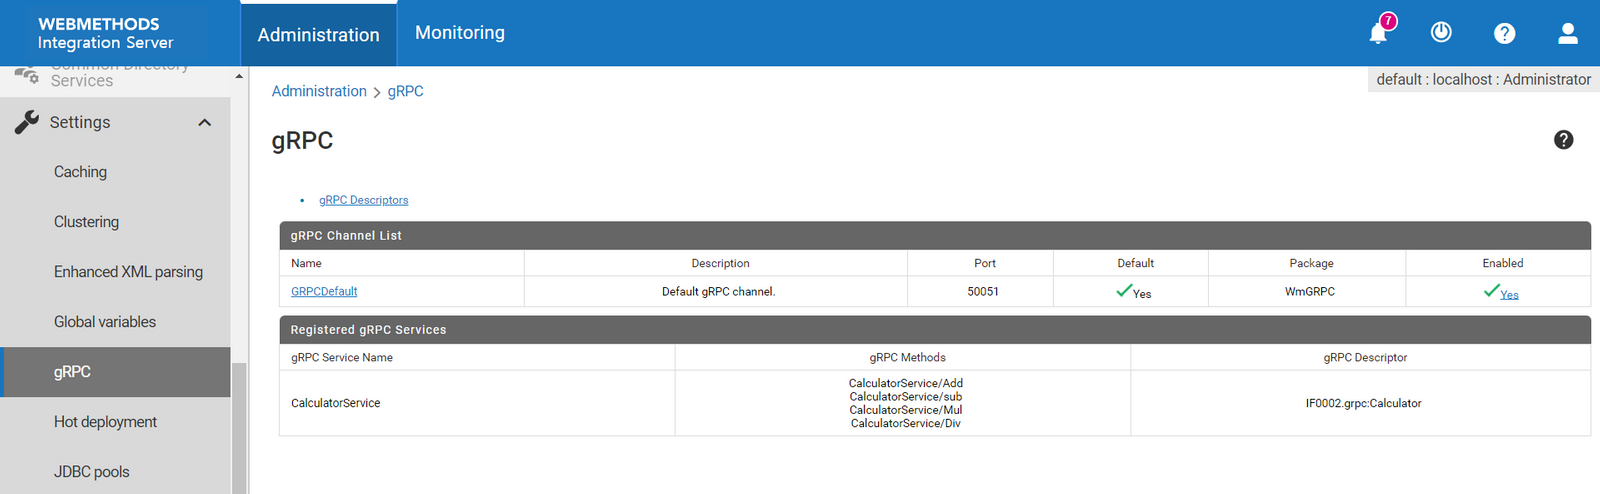Screen dimensions: 1600x494
Task: Open the gRPC Descriptors link
Action: click(363, 200)
